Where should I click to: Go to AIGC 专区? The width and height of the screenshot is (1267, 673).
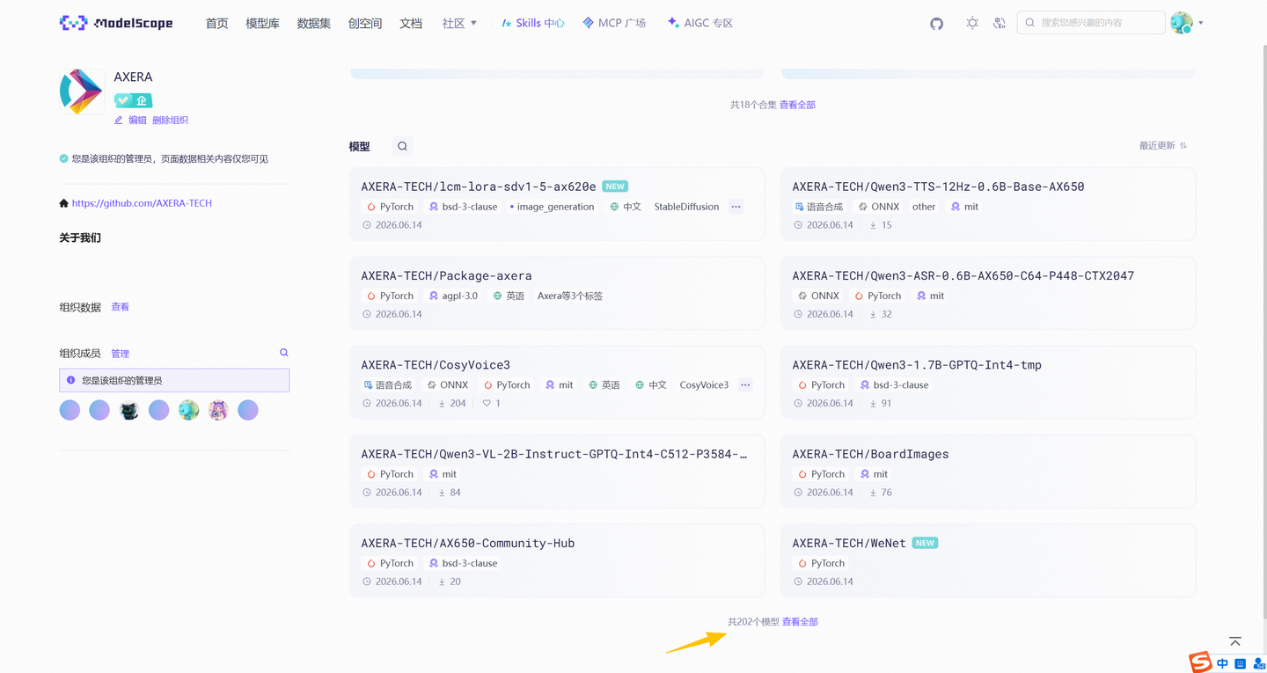coord(700,23)
